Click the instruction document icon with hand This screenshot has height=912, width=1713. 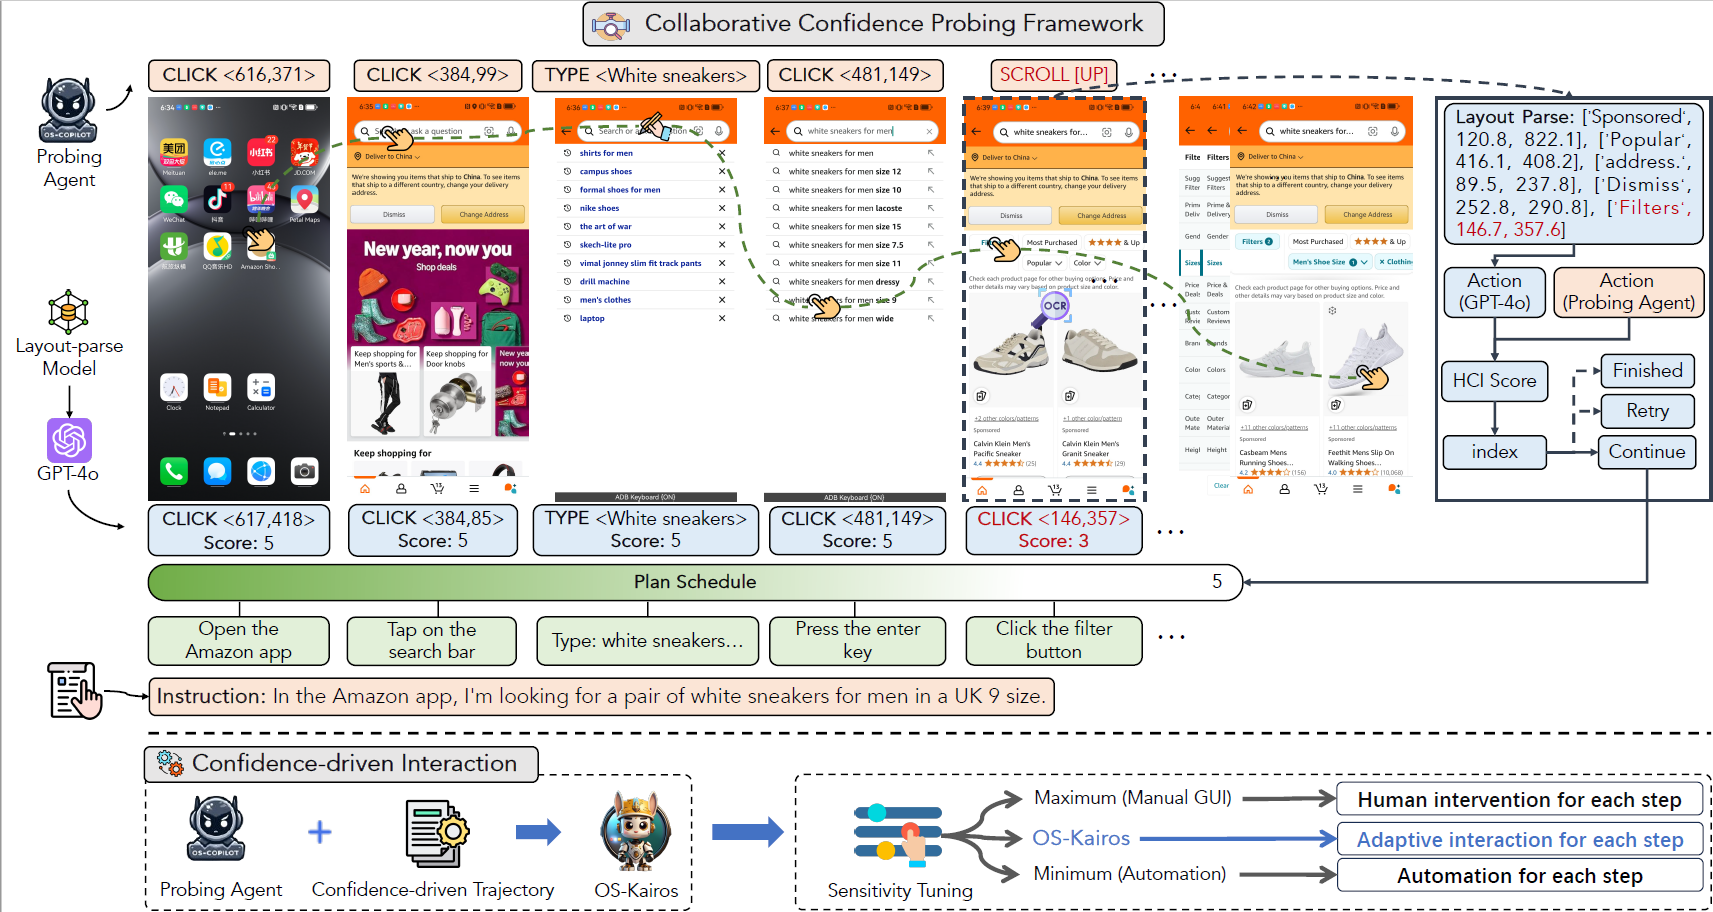pyautogui.click(x=75, y=690)
